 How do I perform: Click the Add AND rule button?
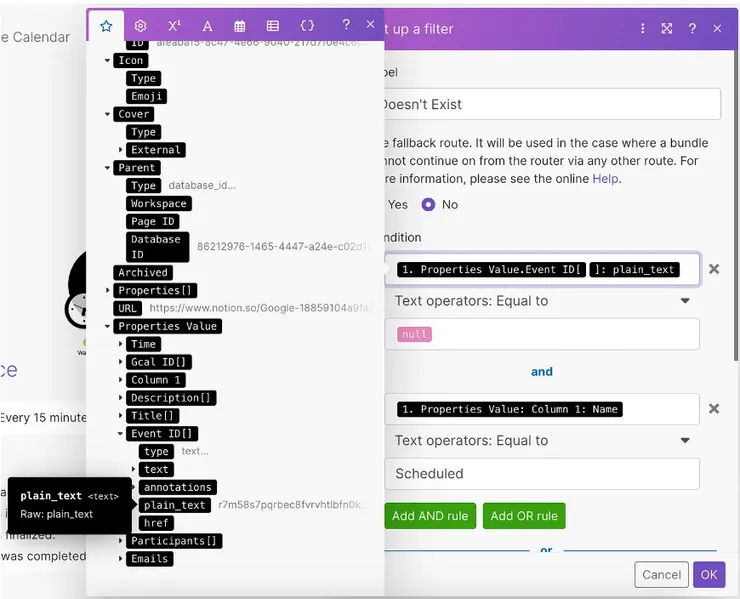tap(430, 516)
